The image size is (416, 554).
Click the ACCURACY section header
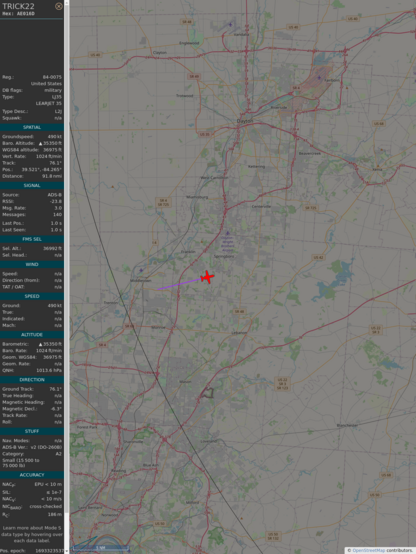point(32,475)
